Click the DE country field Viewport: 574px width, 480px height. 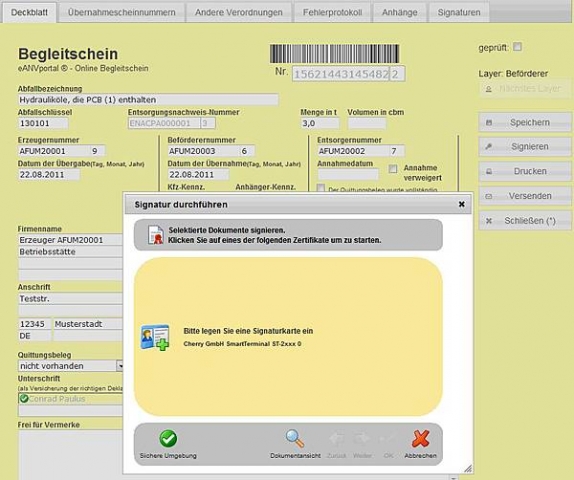click(35, 335)
